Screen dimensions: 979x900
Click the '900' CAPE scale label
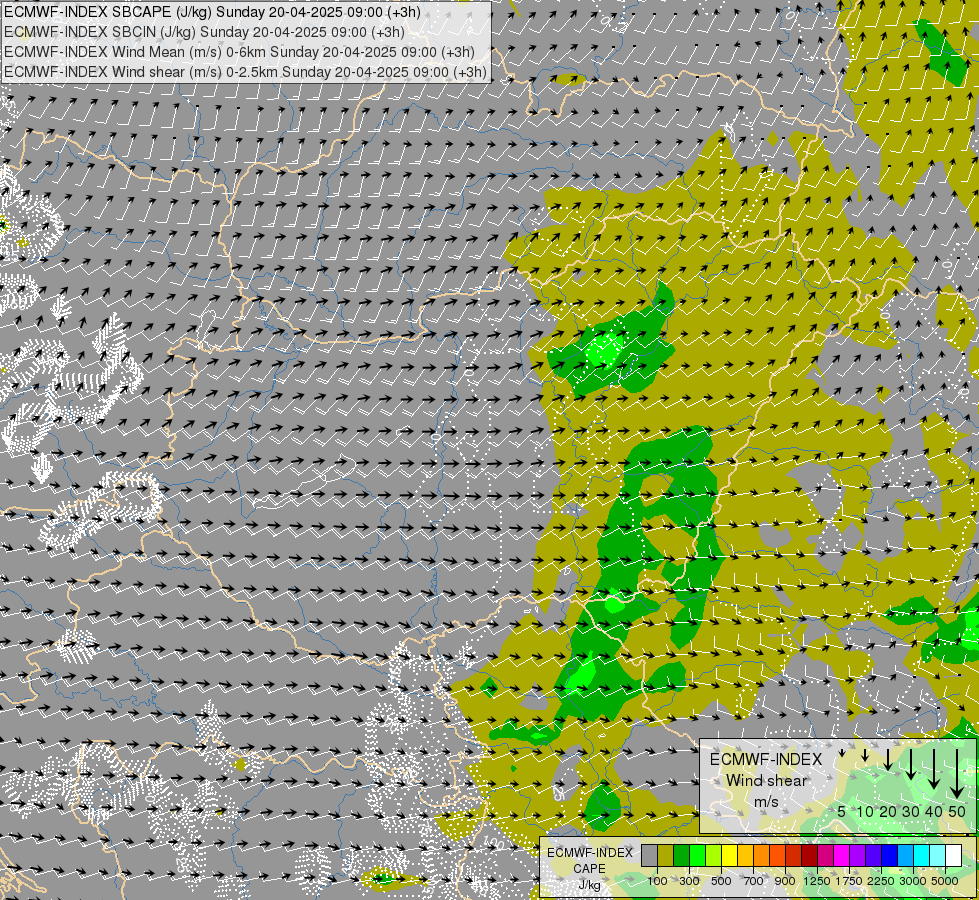point(785,881)
